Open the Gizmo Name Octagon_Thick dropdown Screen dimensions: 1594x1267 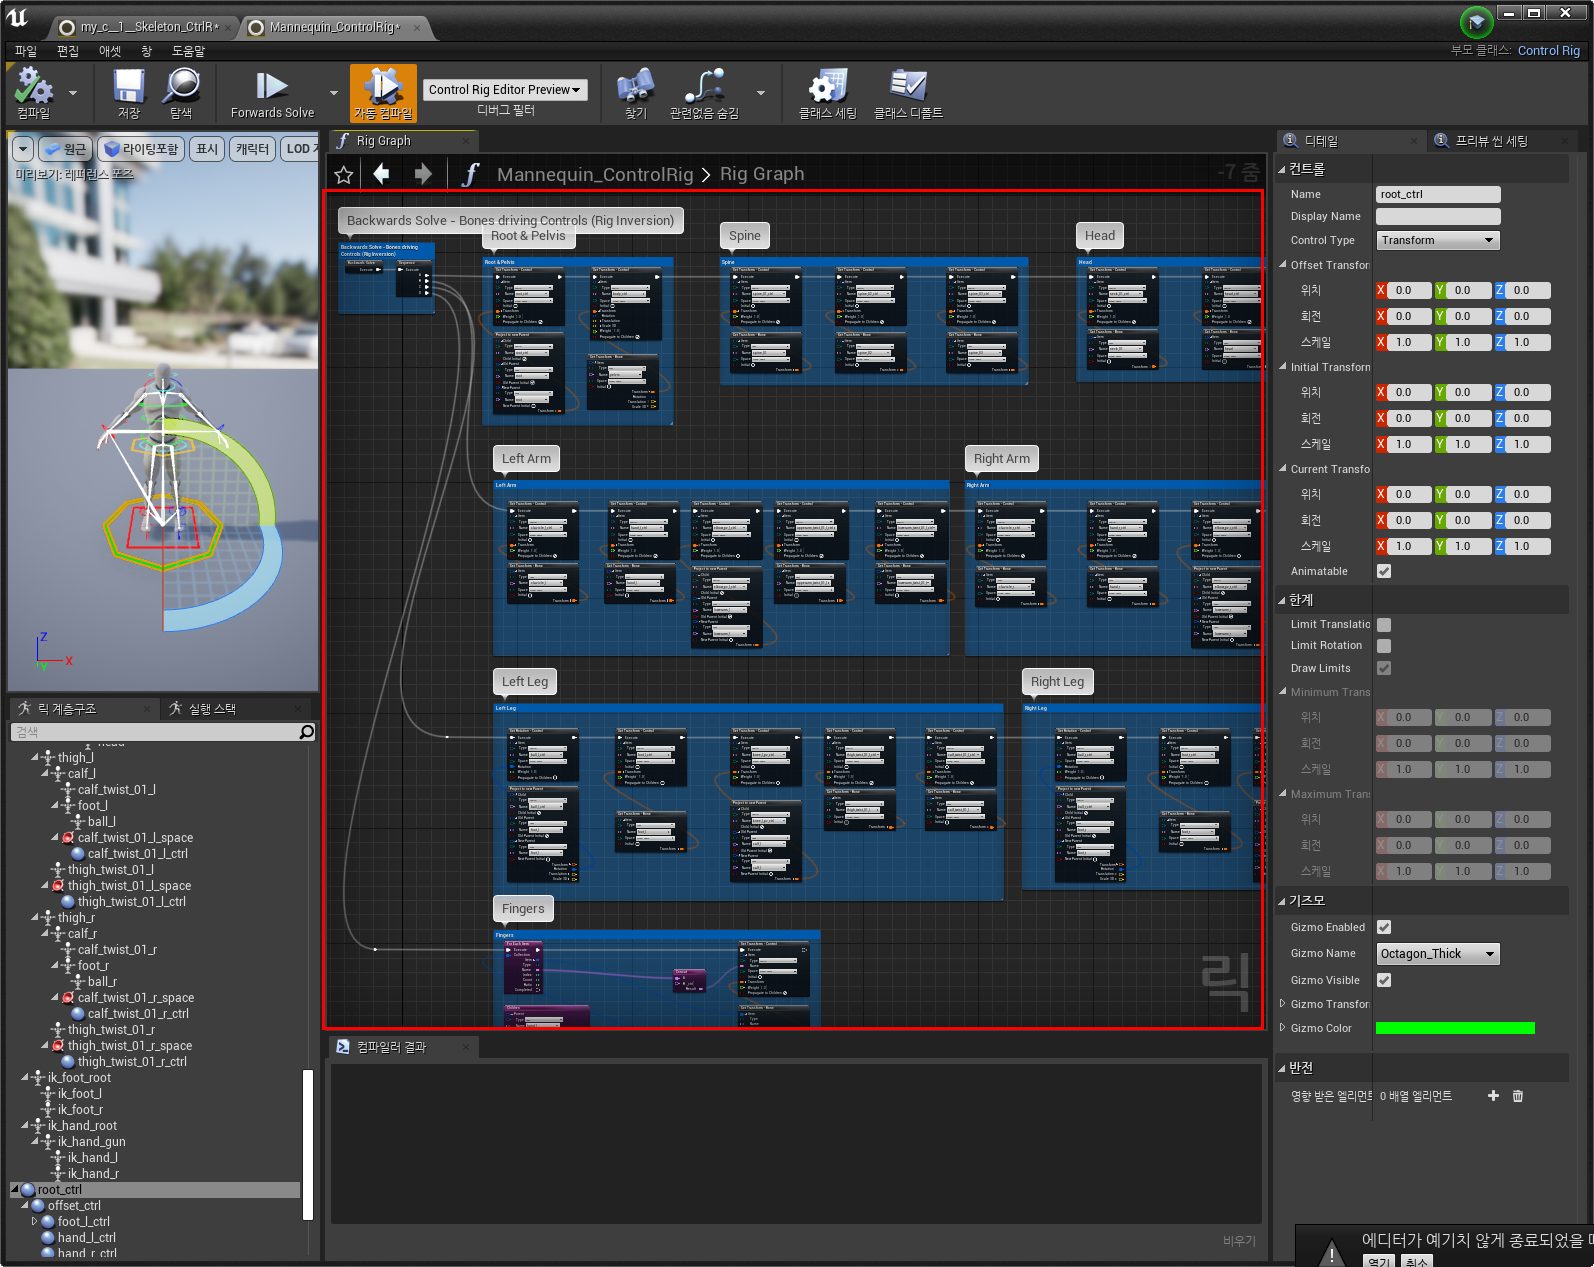[x=1438, y=954]
